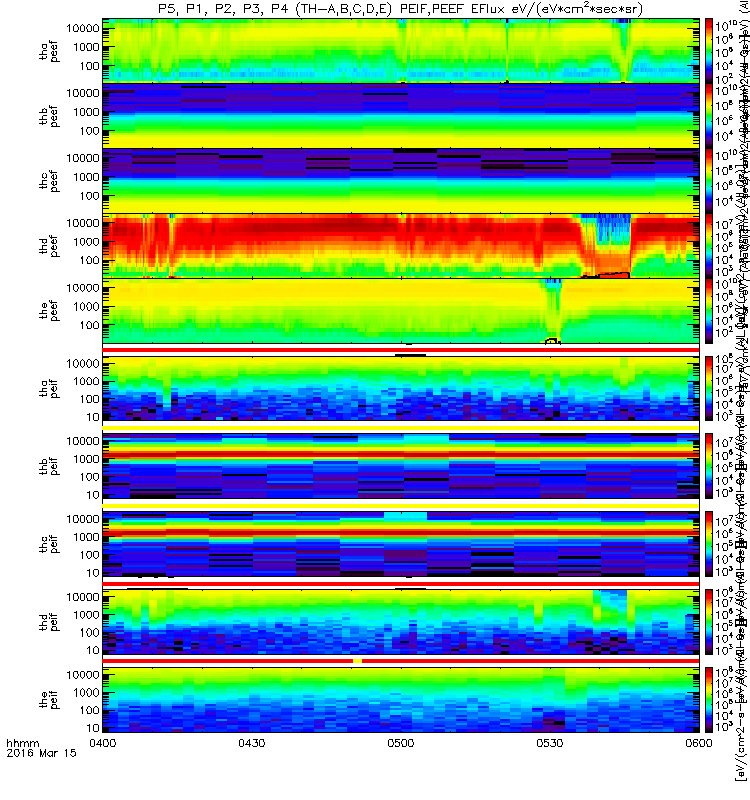Click the yellow segment in the bottom red bar
The width and height of the screenshot is (750, 800).
357,661
